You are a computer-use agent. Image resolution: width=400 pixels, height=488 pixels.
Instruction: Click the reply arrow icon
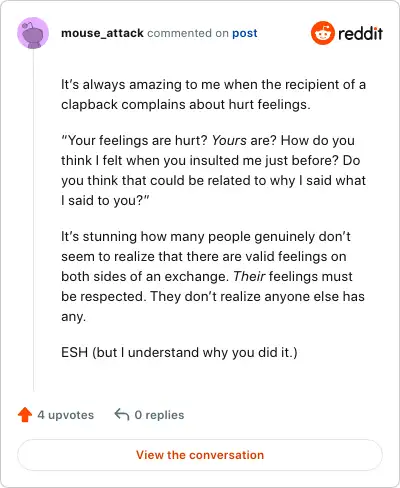coord(122,415)
